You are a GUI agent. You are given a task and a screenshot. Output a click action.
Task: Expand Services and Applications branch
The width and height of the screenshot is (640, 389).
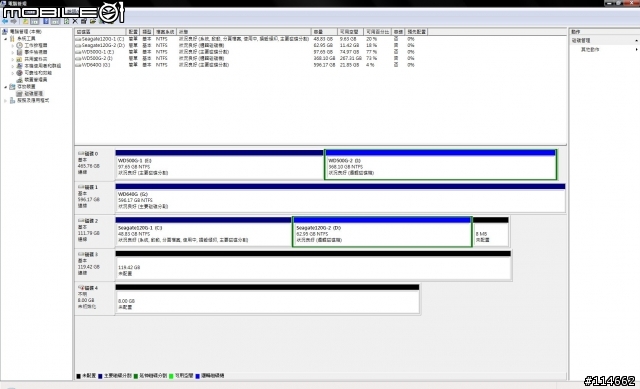click(6, 101)
